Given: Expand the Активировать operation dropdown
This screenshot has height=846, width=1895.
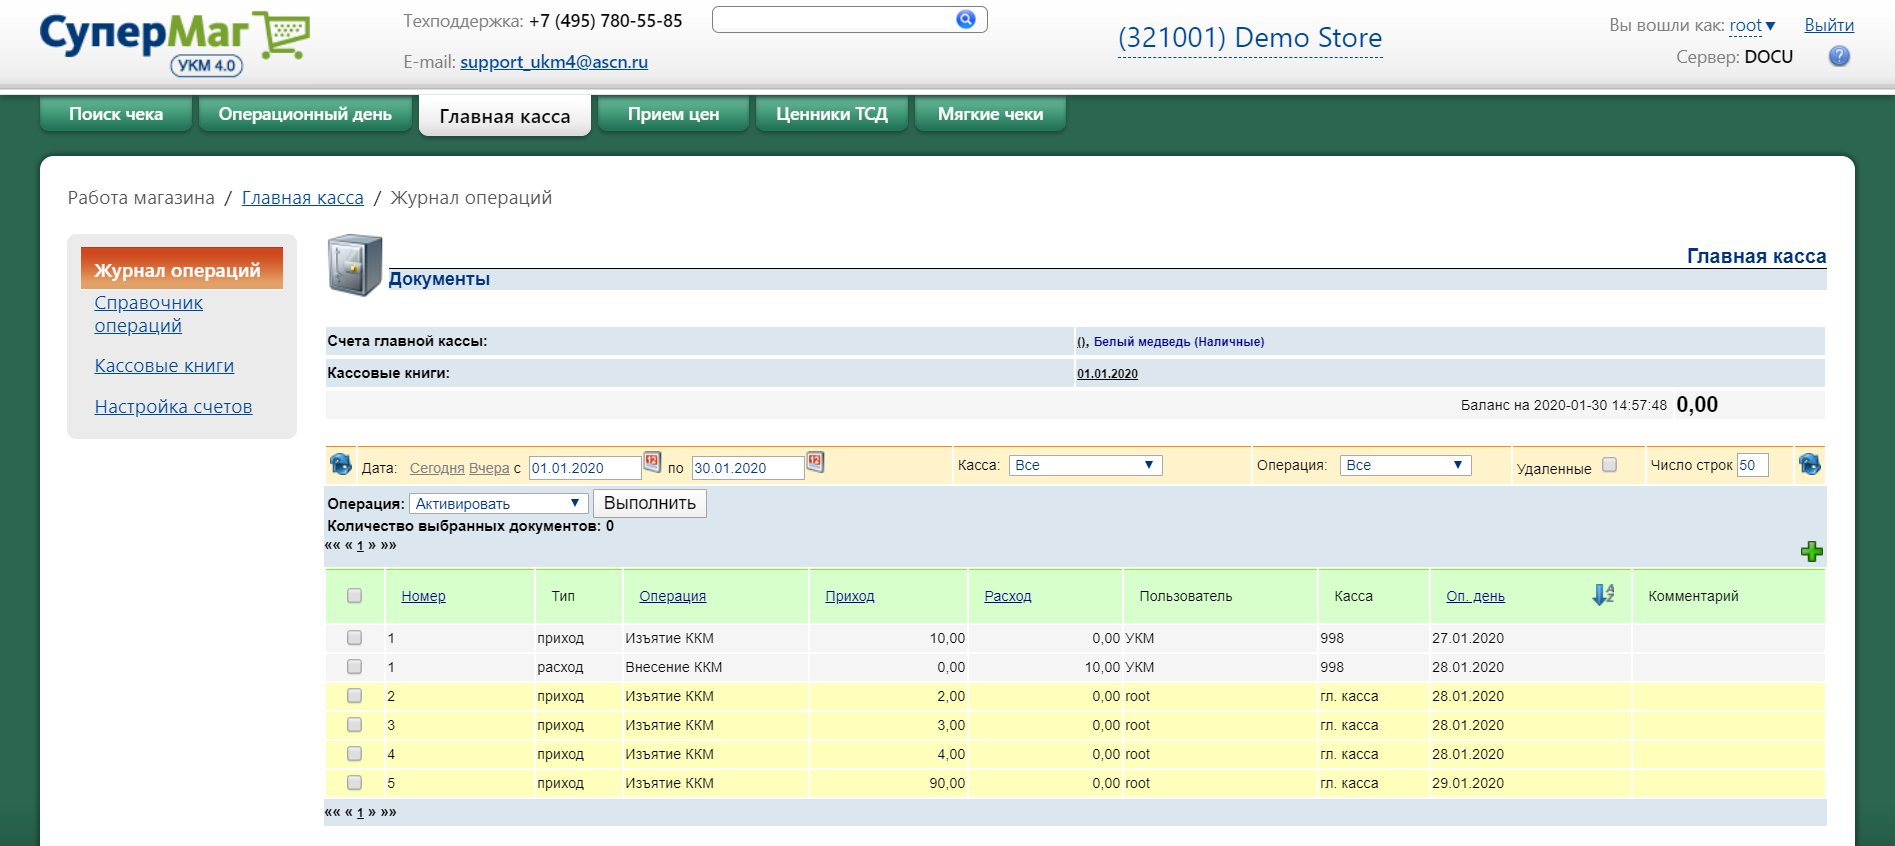Looking at the screenshot, I should tap(498, 503).
